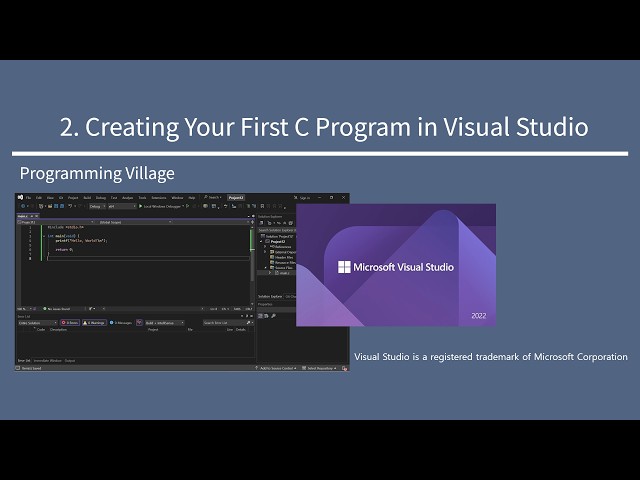The image size is (640, 480).
Task: Click the Description column header
Action: tap(58, 330)
